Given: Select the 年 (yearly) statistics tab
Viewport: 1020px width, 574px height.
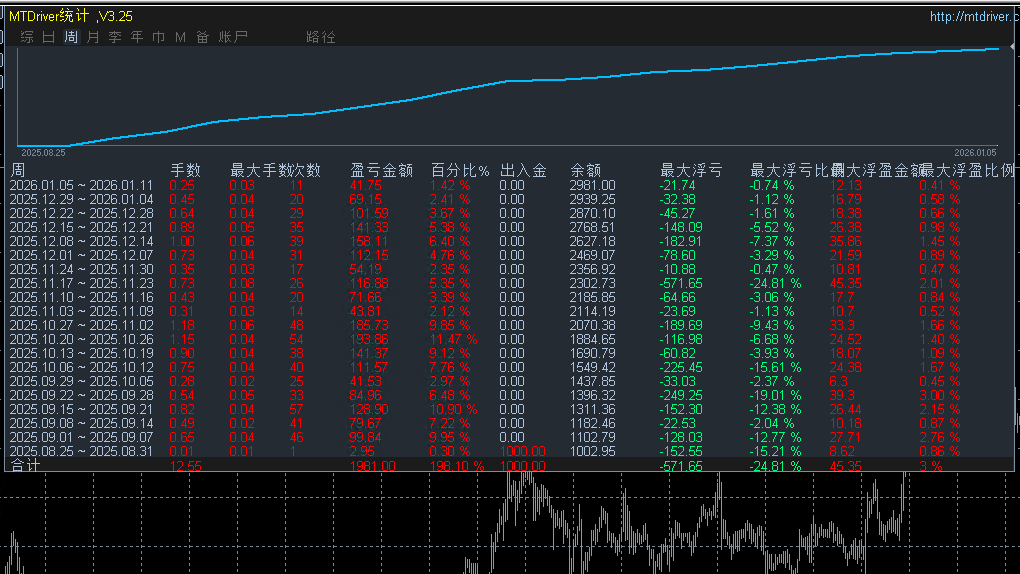Looking at the screenshot, I should (137, 37).
